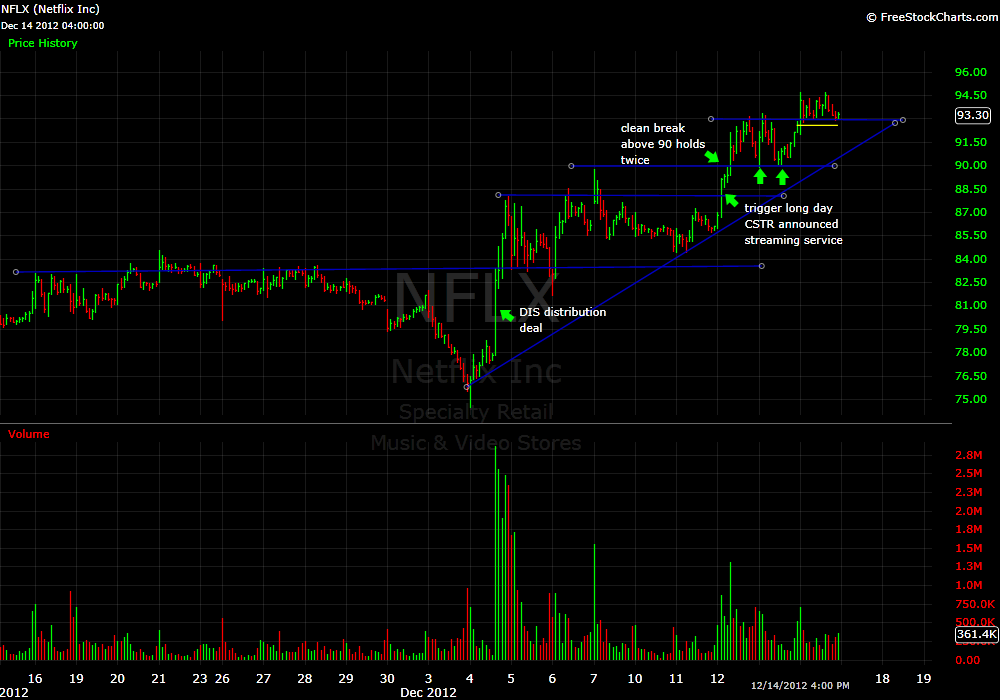Image resolution: width=1000 pixels, height=700 pixels.
Task: Select the 'clean break above 90 holds twice' note
Action: click(663, 144)
